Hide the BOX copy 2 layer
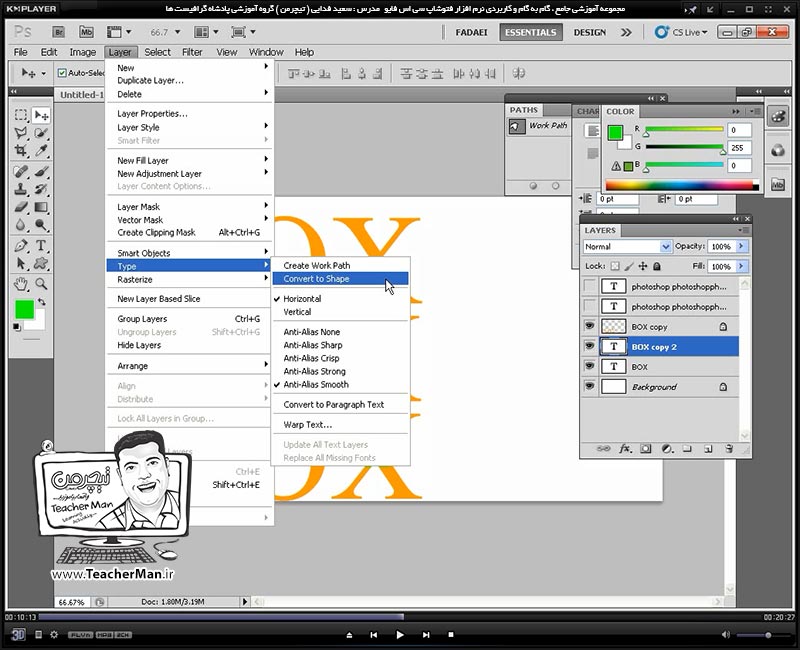Image resolution: width=800 pixels, height=650 pixels. [x=589, y=346]
